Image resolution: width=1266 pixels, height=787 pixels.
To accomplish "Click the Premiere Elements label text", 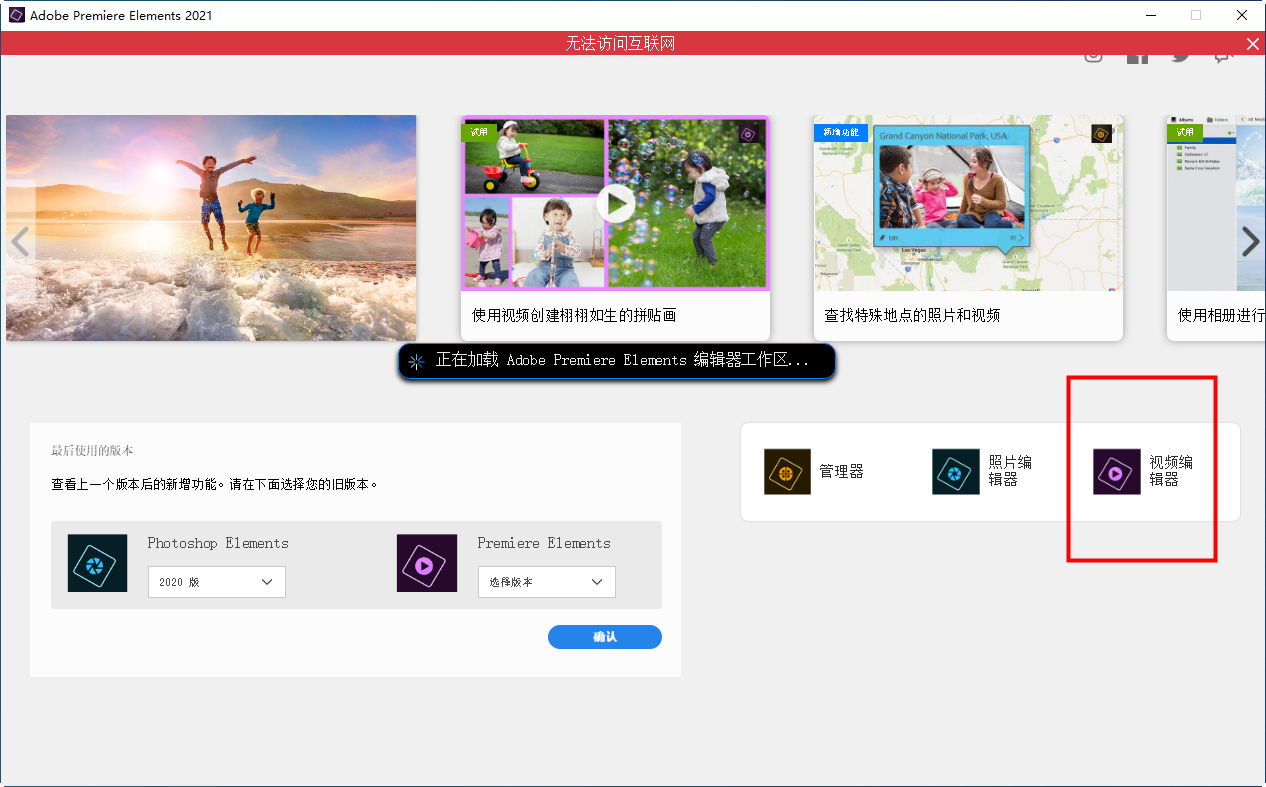I will coord(544,543).
